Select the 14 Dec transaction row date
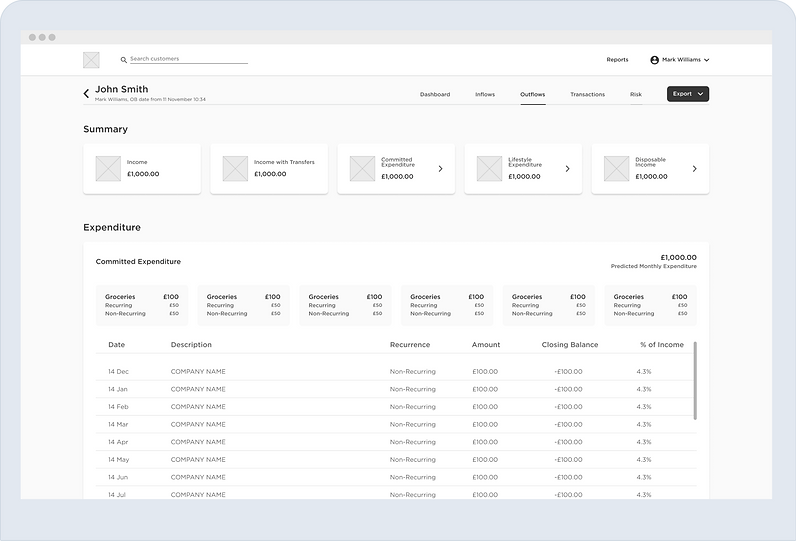 click(x=118, y=371)
